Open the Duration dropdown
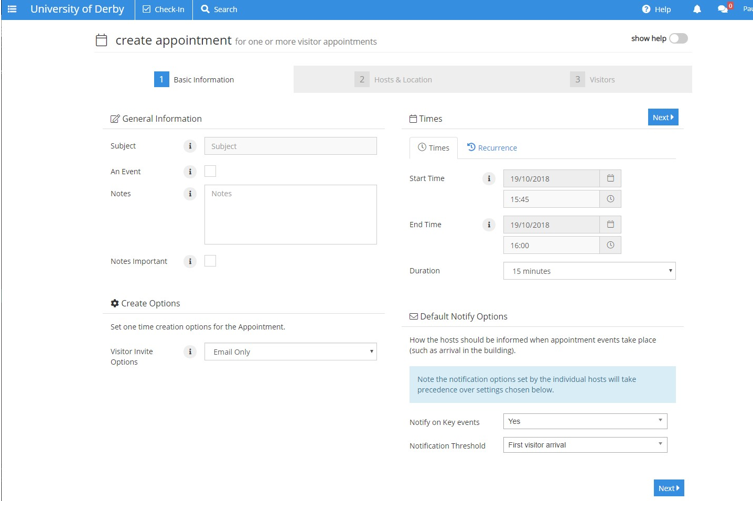 coord(589,271)
